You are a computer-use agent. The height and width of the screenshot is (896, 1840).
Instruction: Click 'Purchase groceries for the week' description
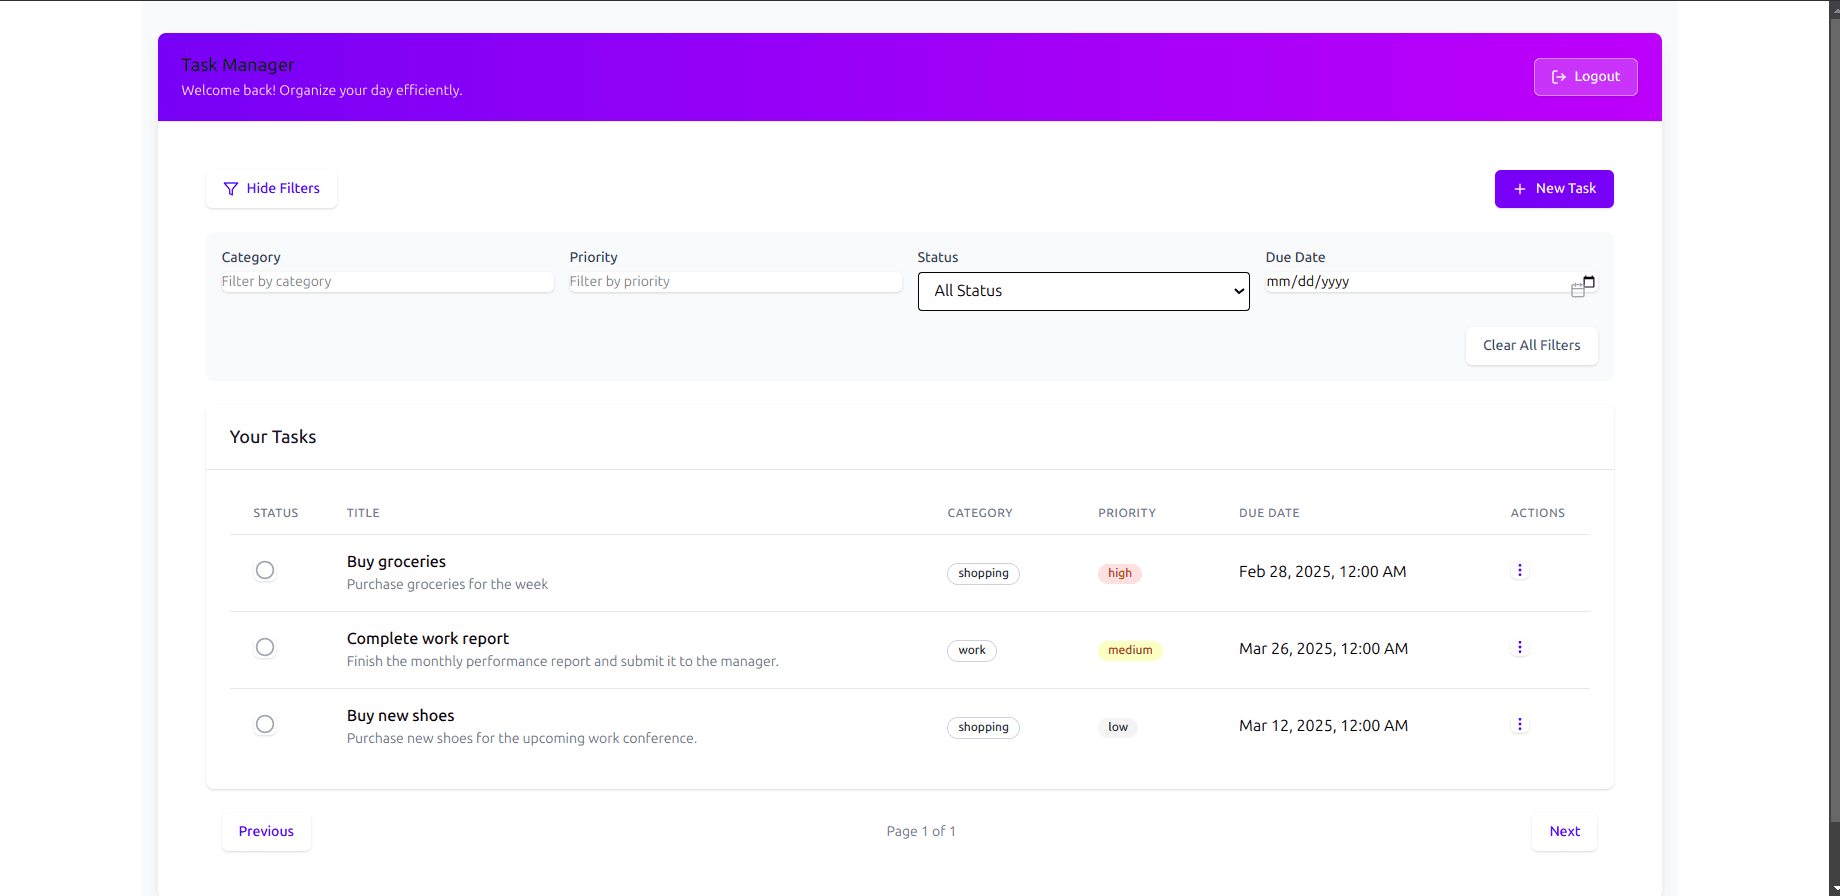tap(447, 585)
